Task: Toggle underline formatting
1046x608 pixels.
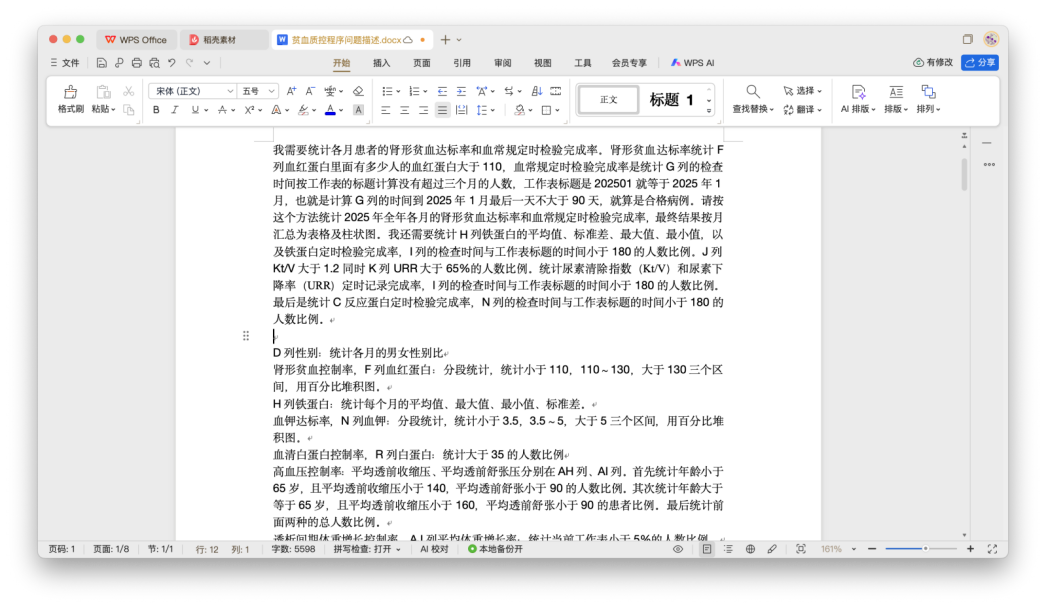Action: 195,110
